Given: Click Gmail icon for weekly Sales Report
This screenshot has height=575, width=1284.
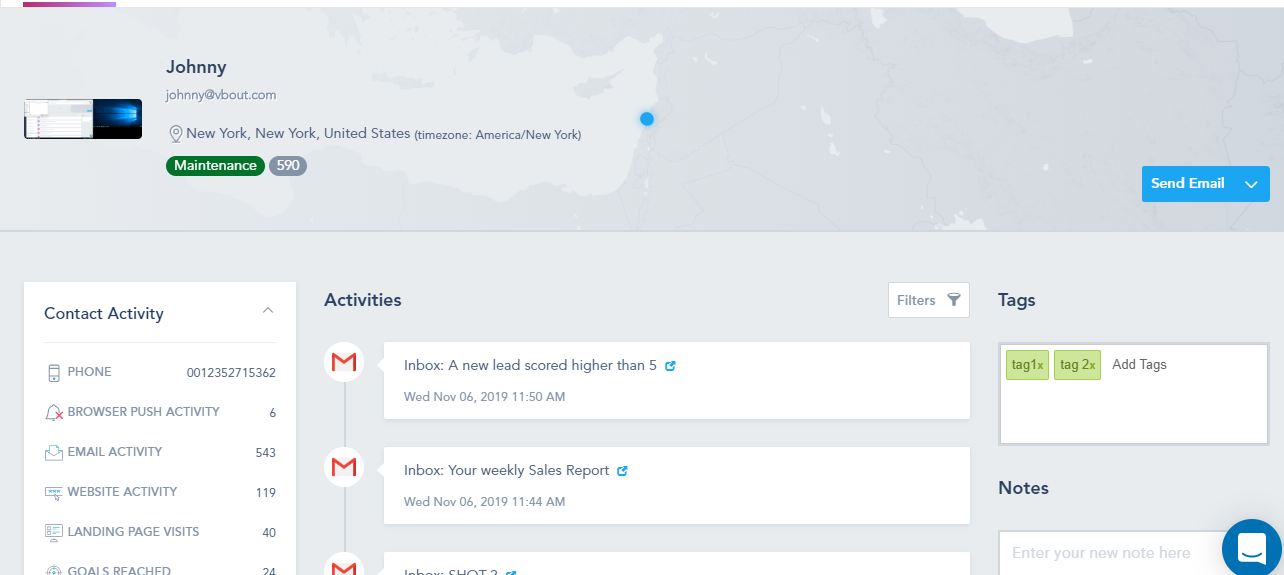Looking at the screenshot, I should click(344, 467).
